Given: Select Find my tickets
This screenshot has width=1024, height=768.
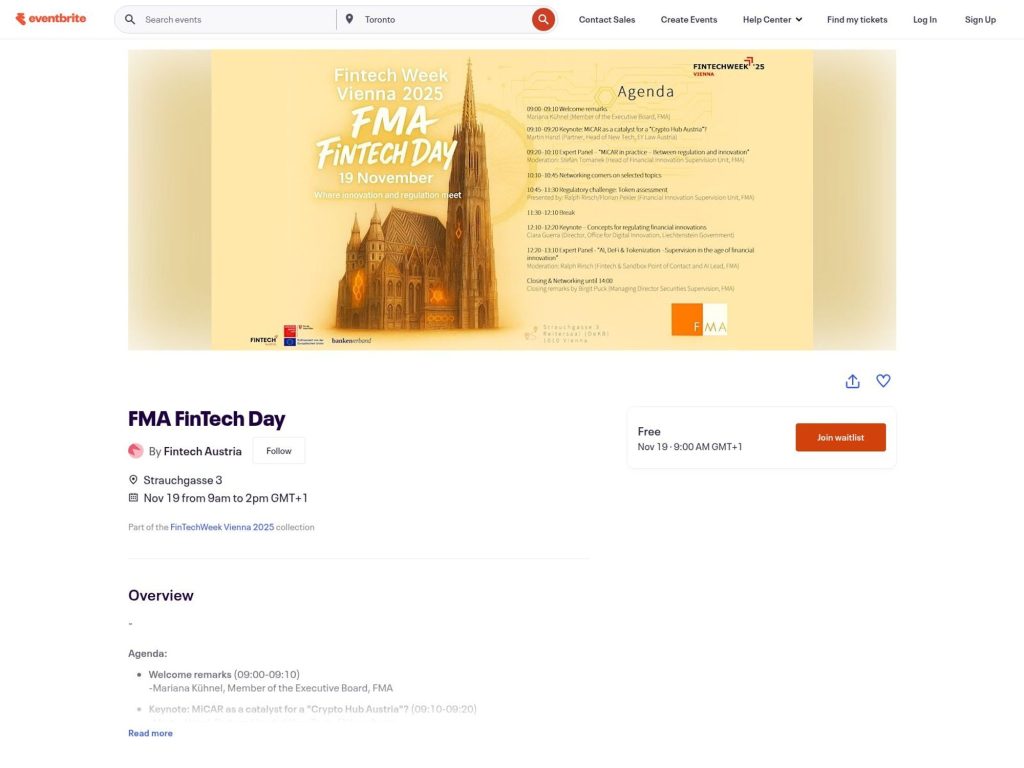Looking at the screenshot, I should tap(857, 18).
